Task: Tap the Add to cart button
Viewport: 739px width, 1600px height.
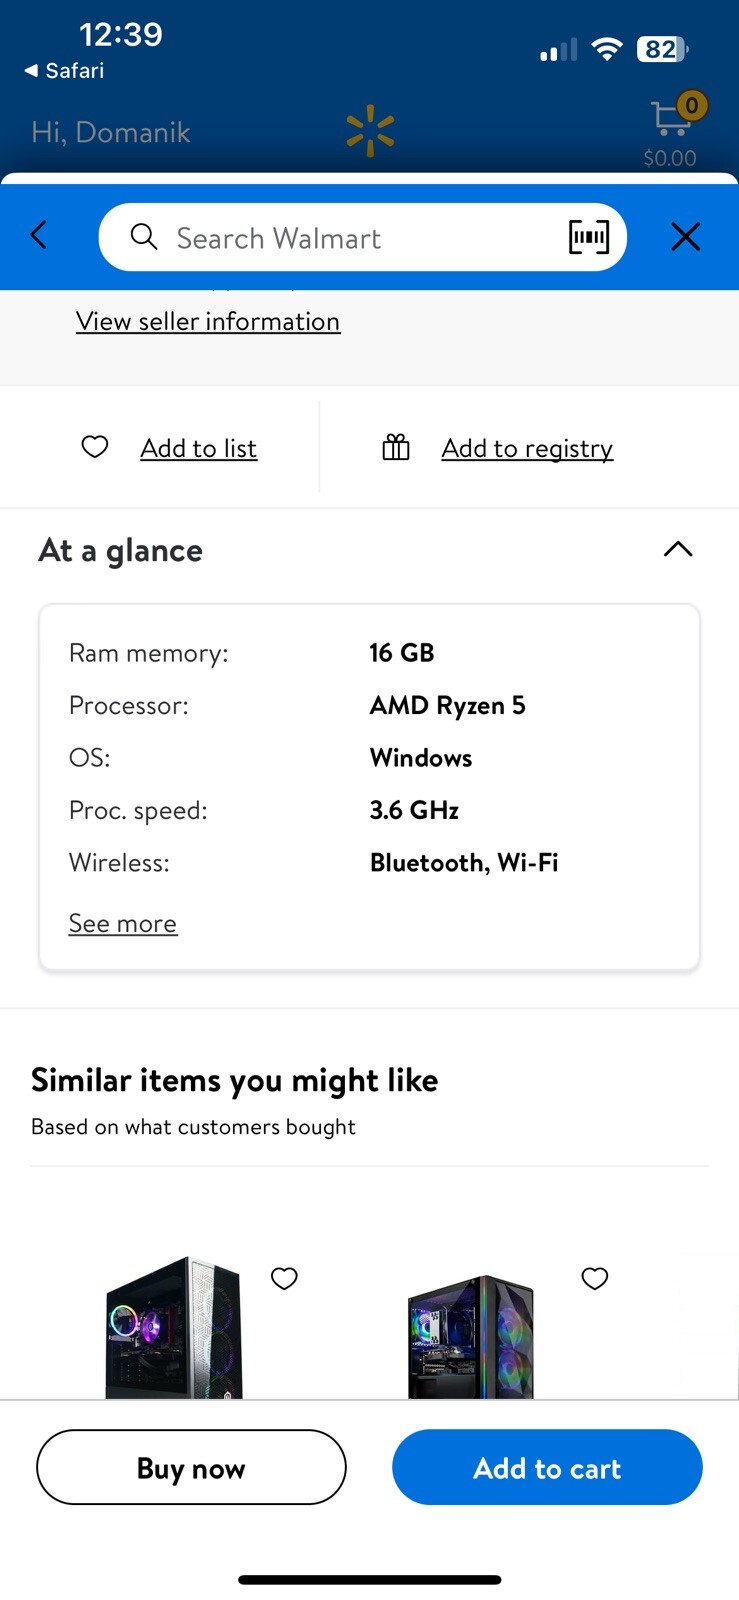Action: (x=547, y=1467)
